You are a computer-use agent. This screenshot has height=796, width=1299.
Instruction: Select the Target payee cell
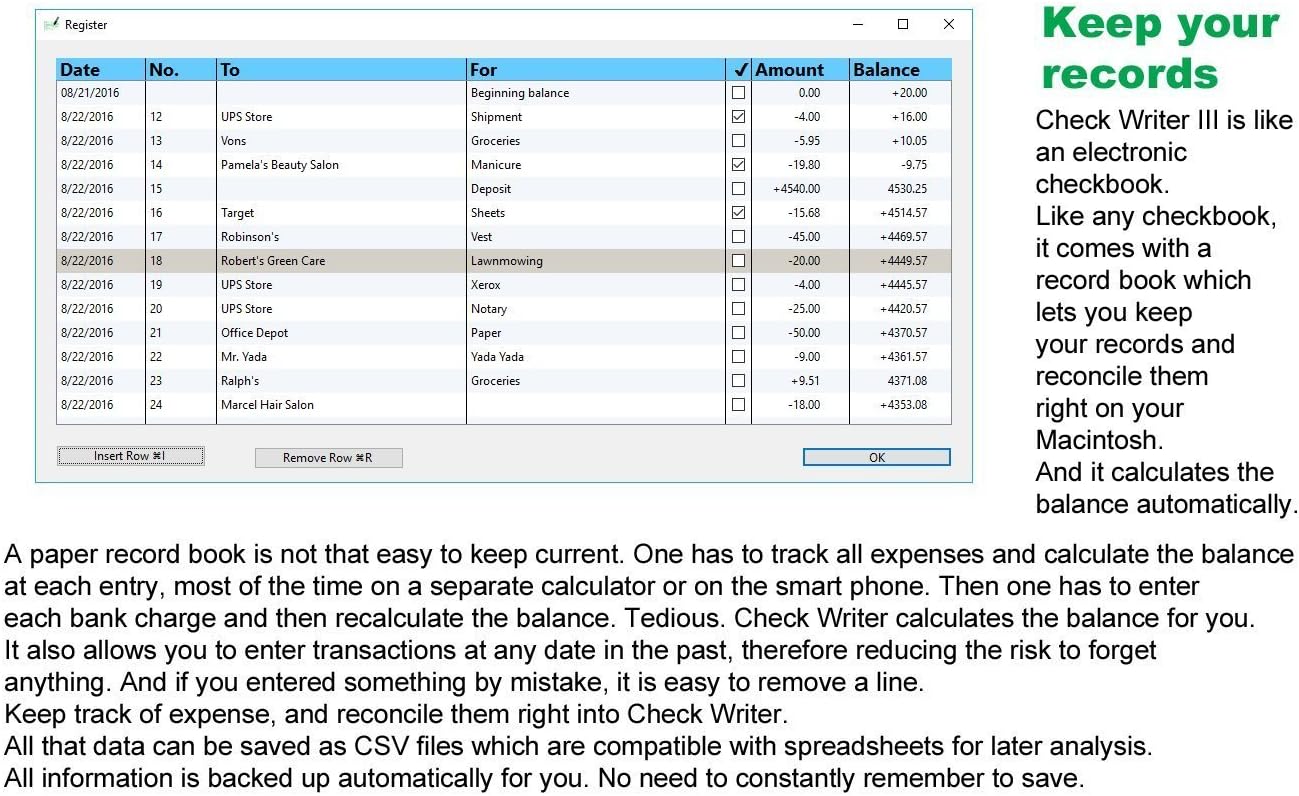tap(341, 213)
